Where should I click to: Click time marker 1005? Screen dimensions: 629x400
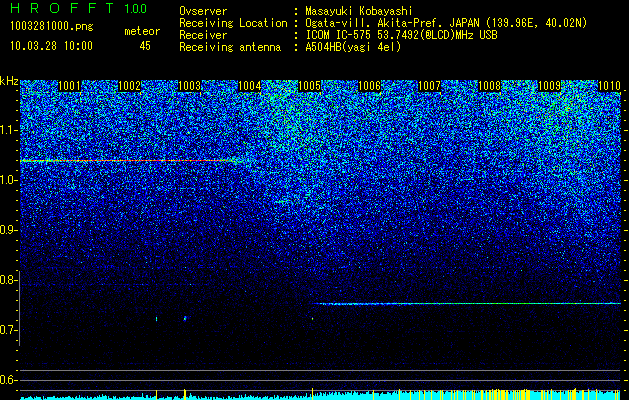coord(309,86)
